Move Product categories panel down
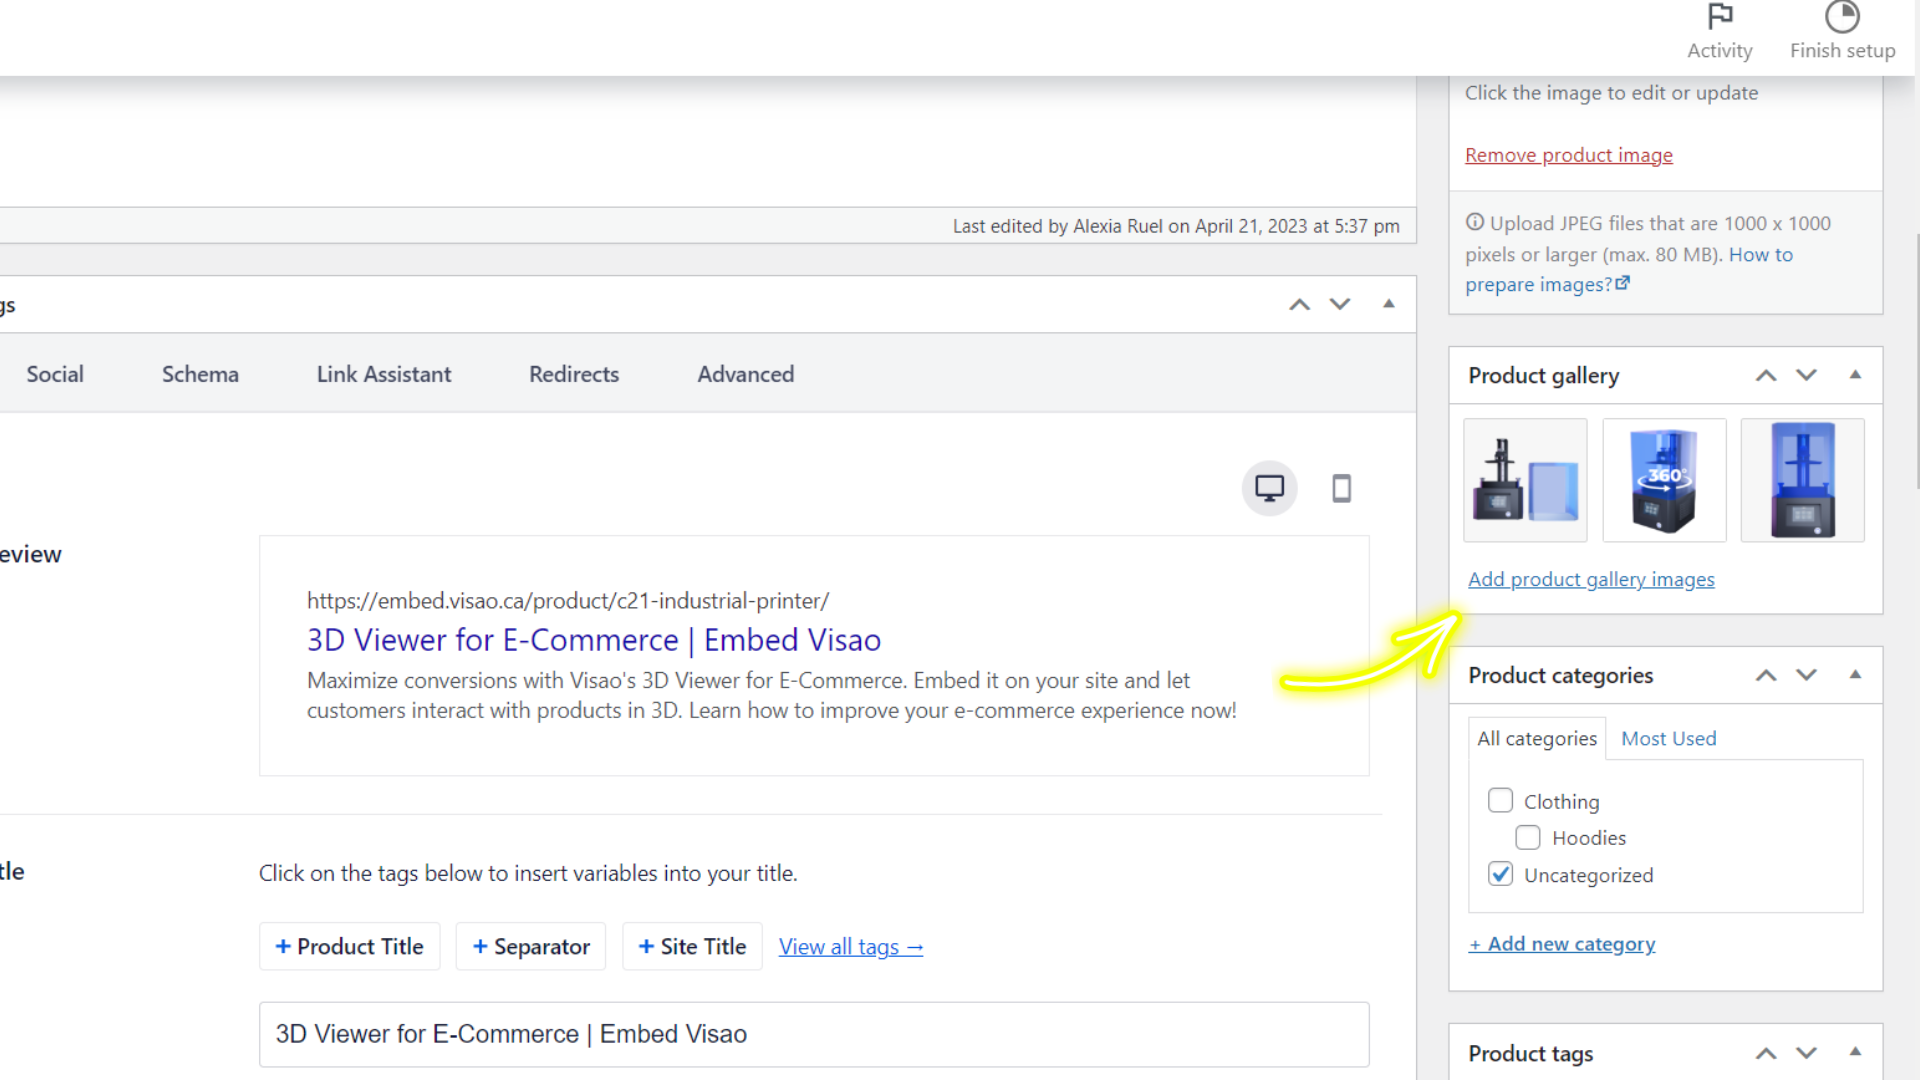Image resolution: width=1920 pixels, height=1080 pixels. (x=1806, y=675)
